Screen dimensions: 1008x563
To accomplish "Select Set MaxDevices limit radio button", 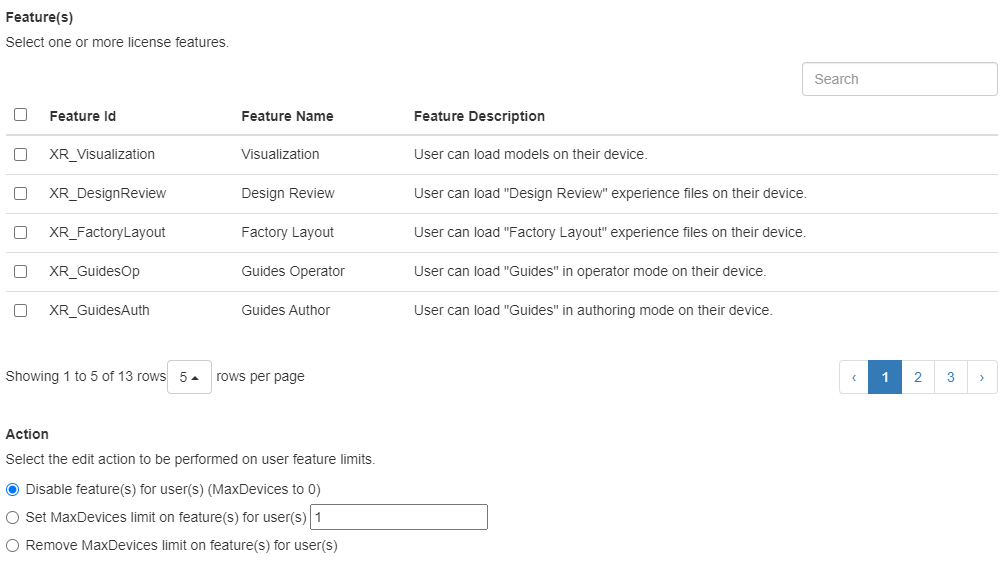I will (x=13, y=517).
